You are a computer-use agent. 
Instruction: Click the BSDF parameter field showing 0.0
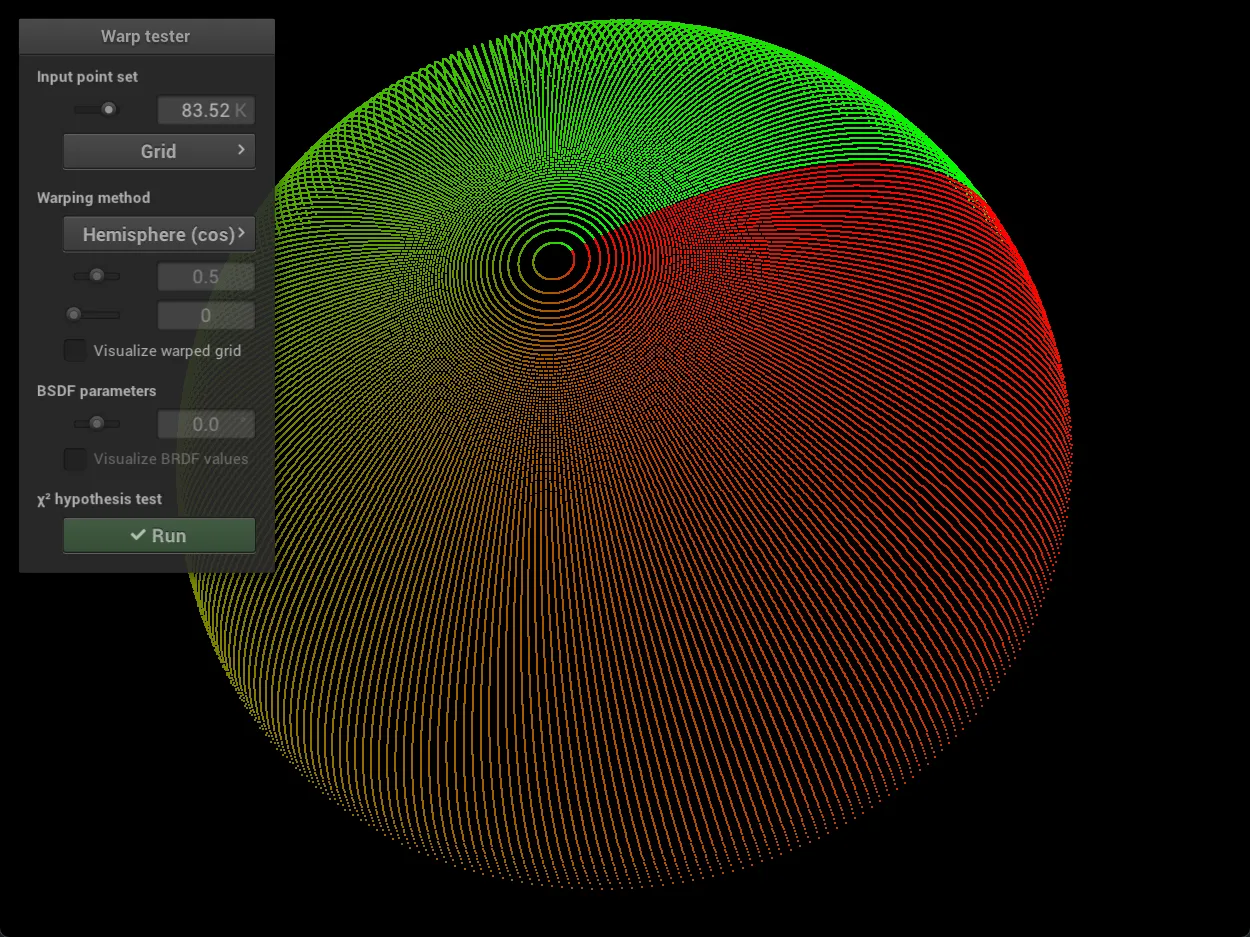coord(206,425)
